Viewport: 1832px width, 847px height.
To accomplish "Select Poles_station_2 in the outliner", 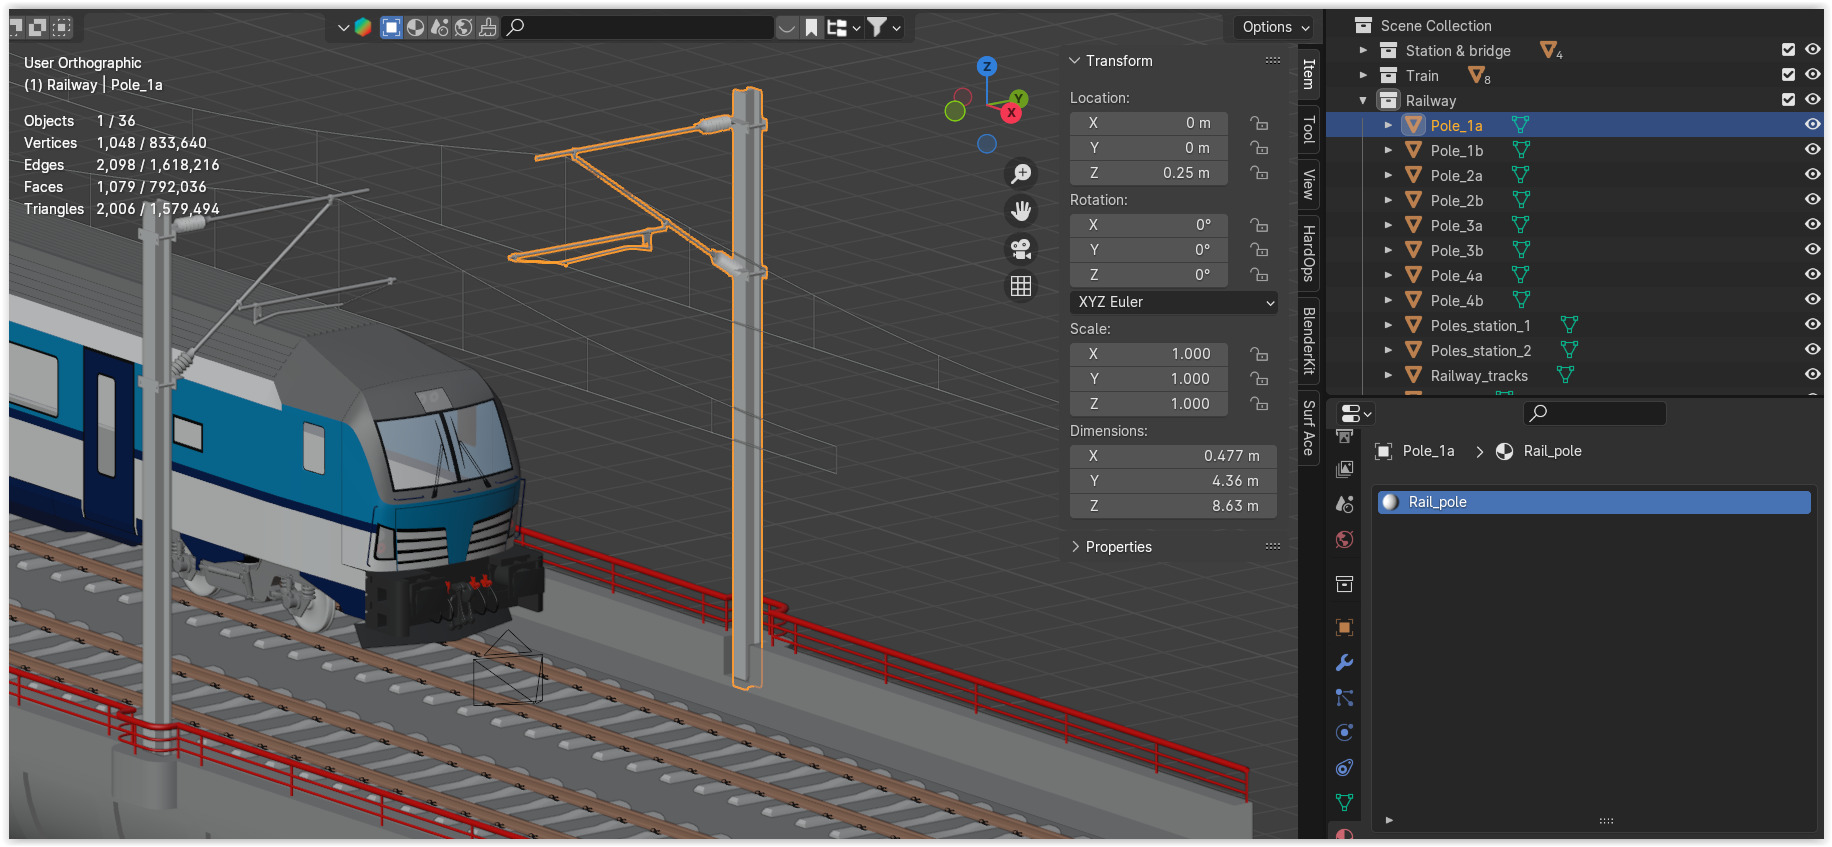I will click(x=1480, y=350).
